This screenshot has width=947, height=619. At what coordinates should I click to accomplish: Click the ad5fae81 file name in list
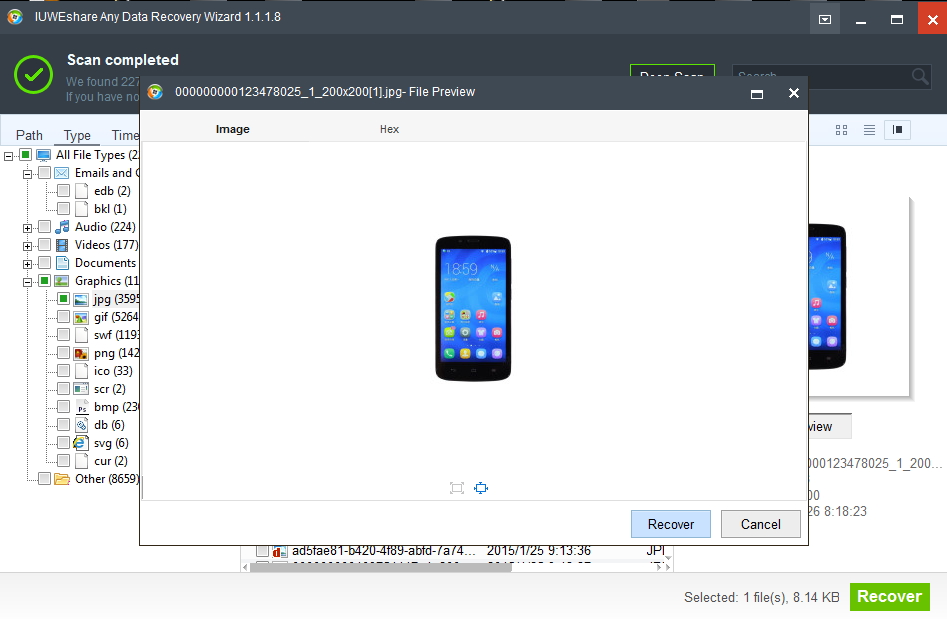(384, 551)
